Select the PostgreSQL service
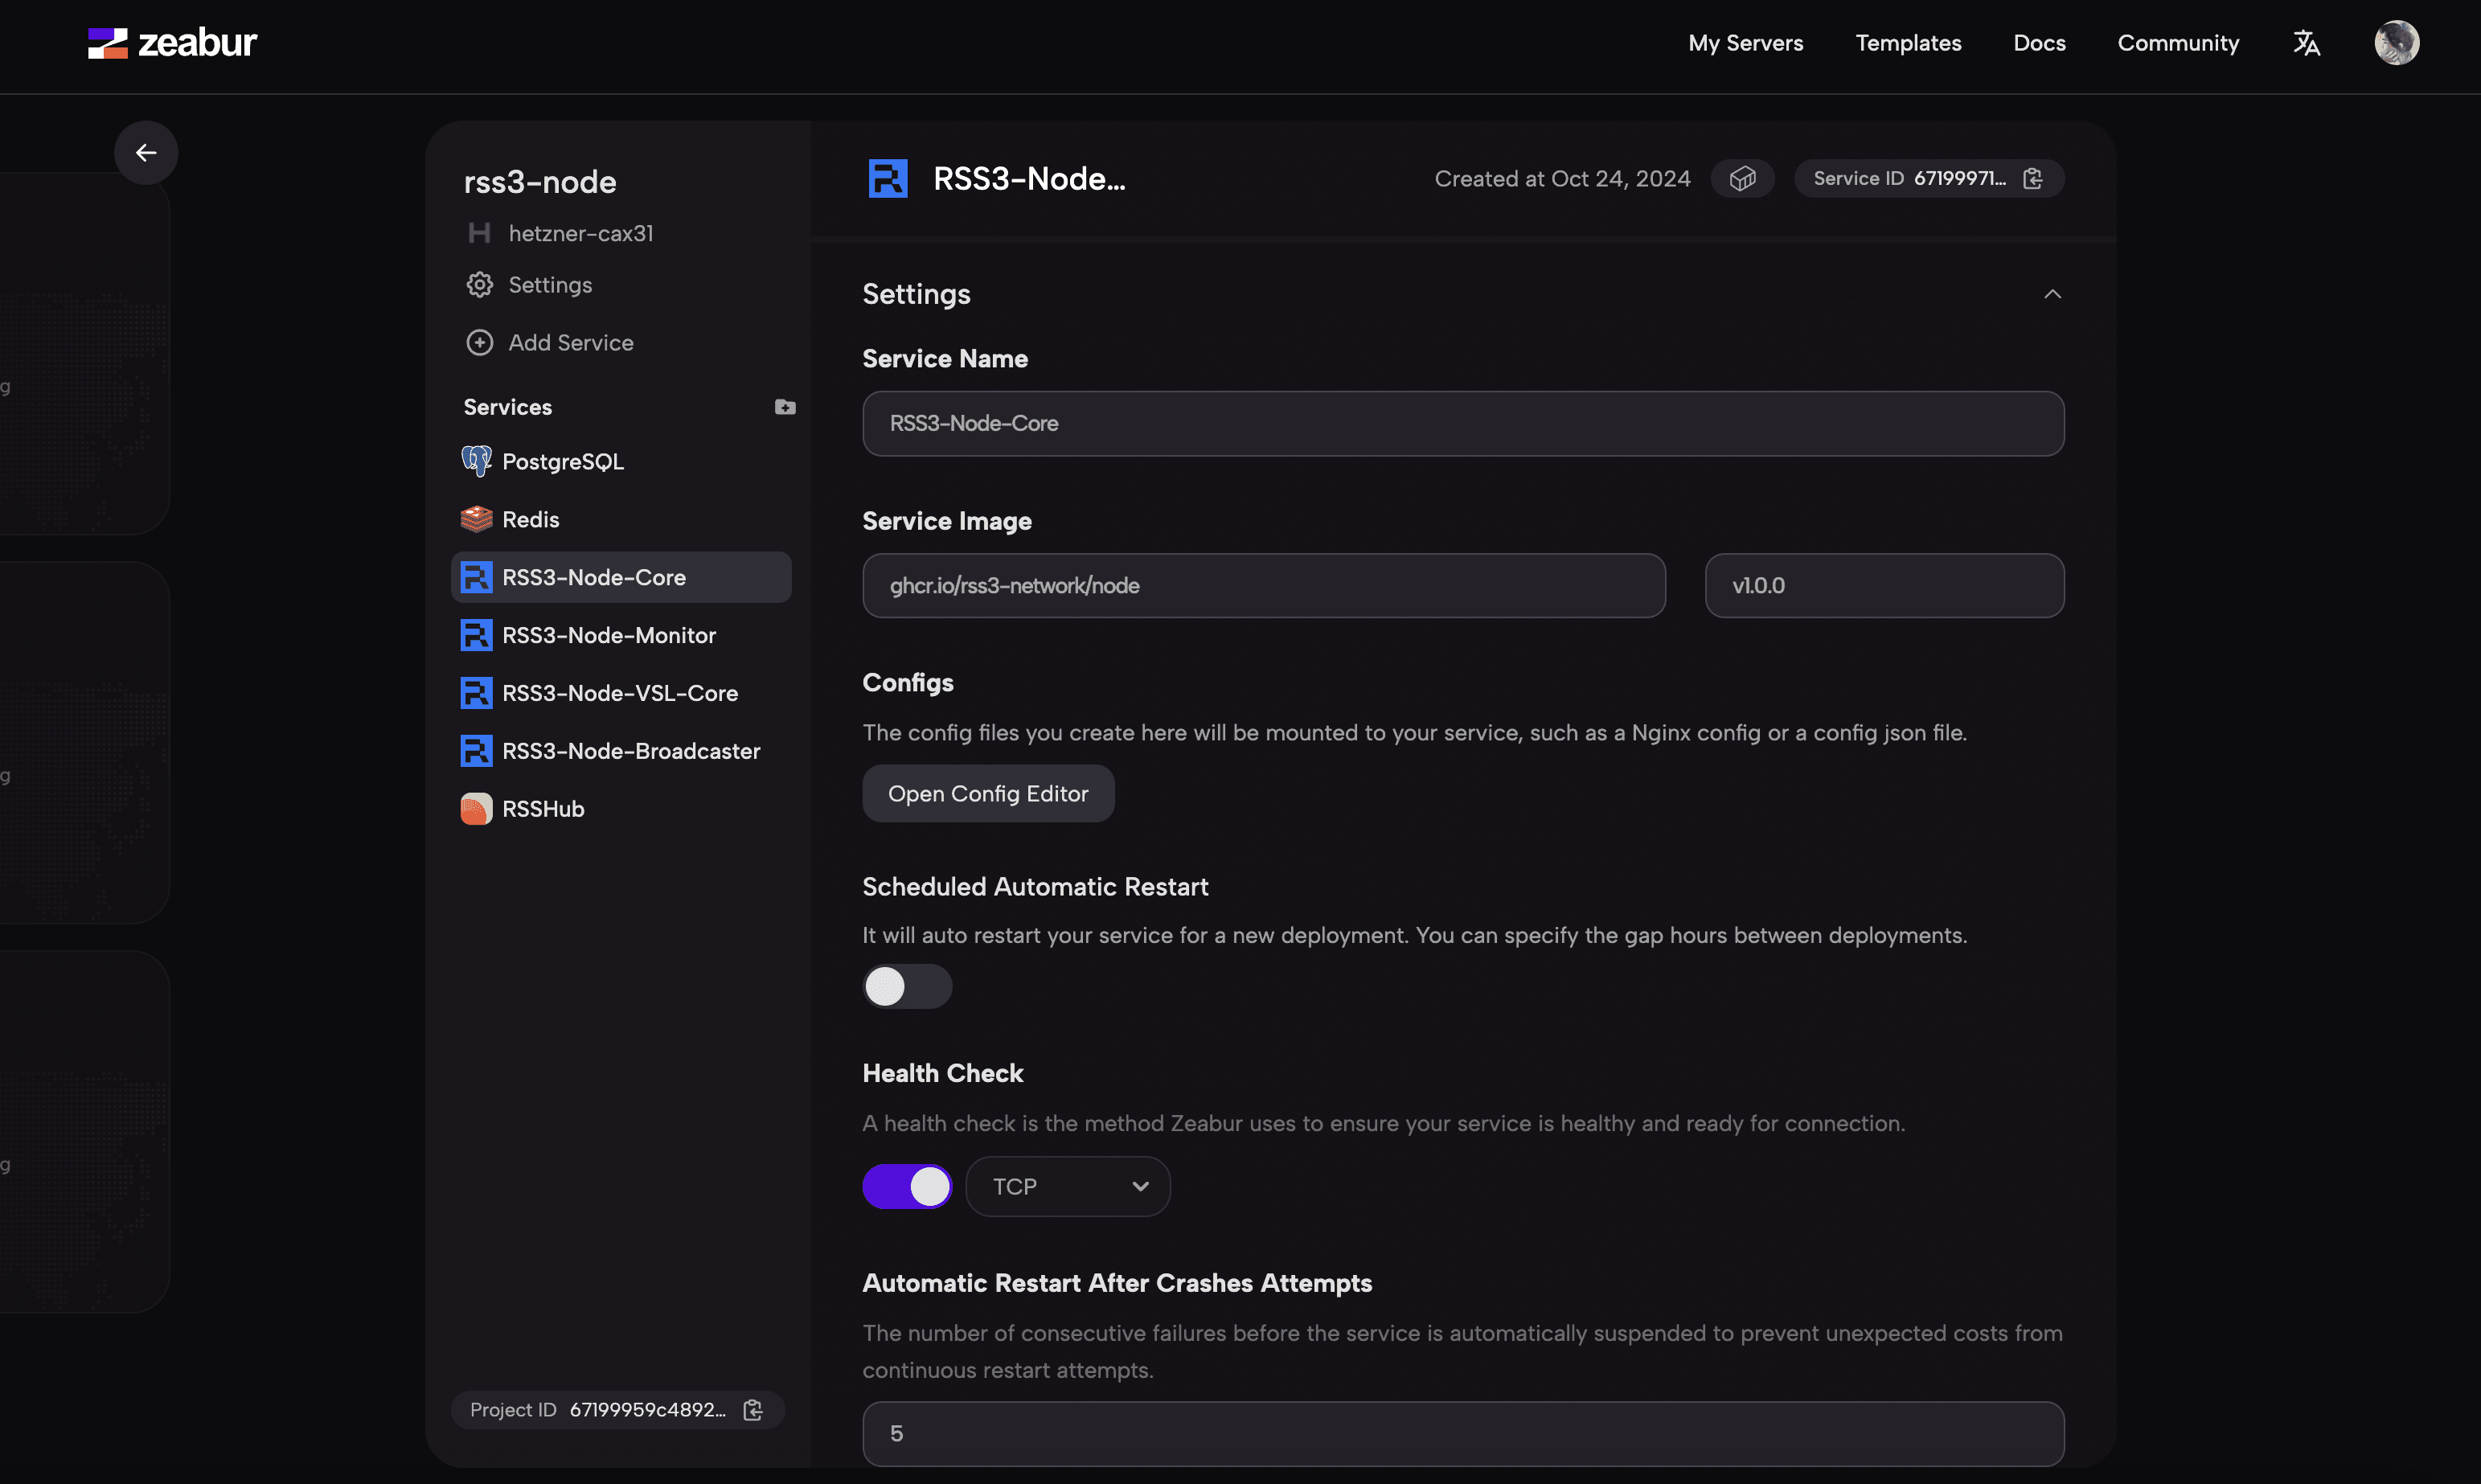 point(621,461)
